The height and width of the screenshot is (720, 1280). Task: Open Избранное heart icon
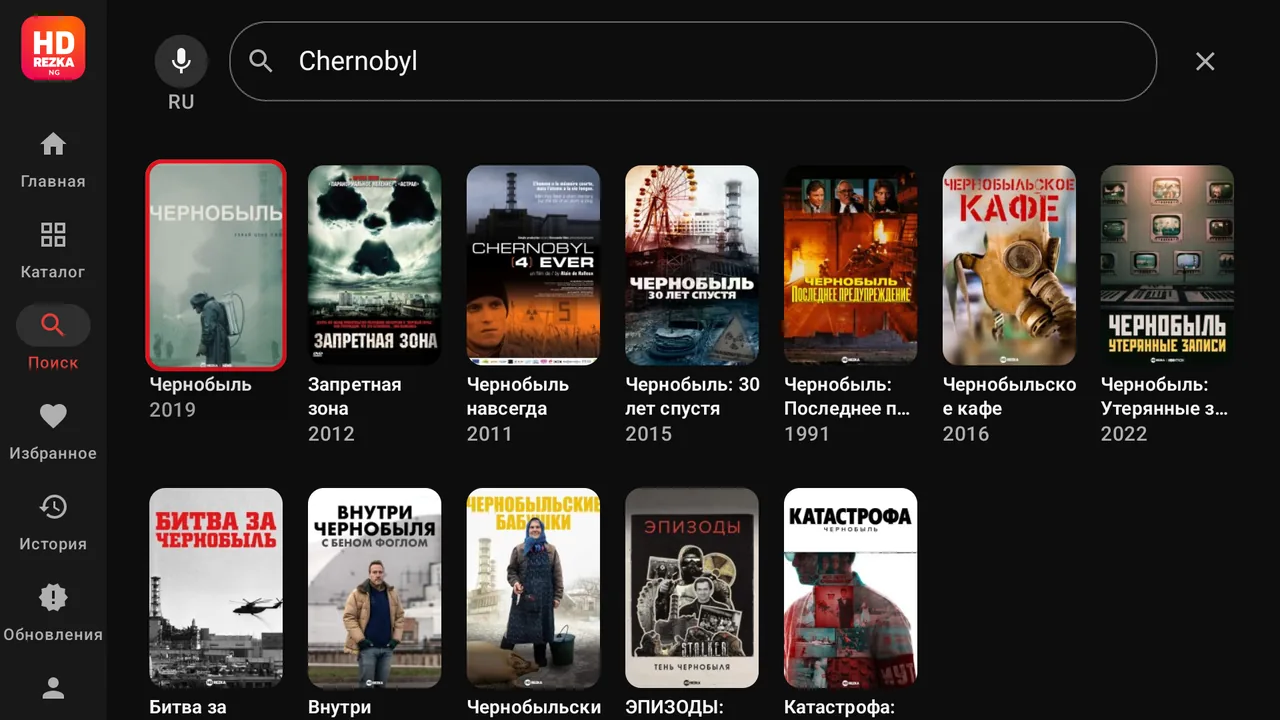53,416
